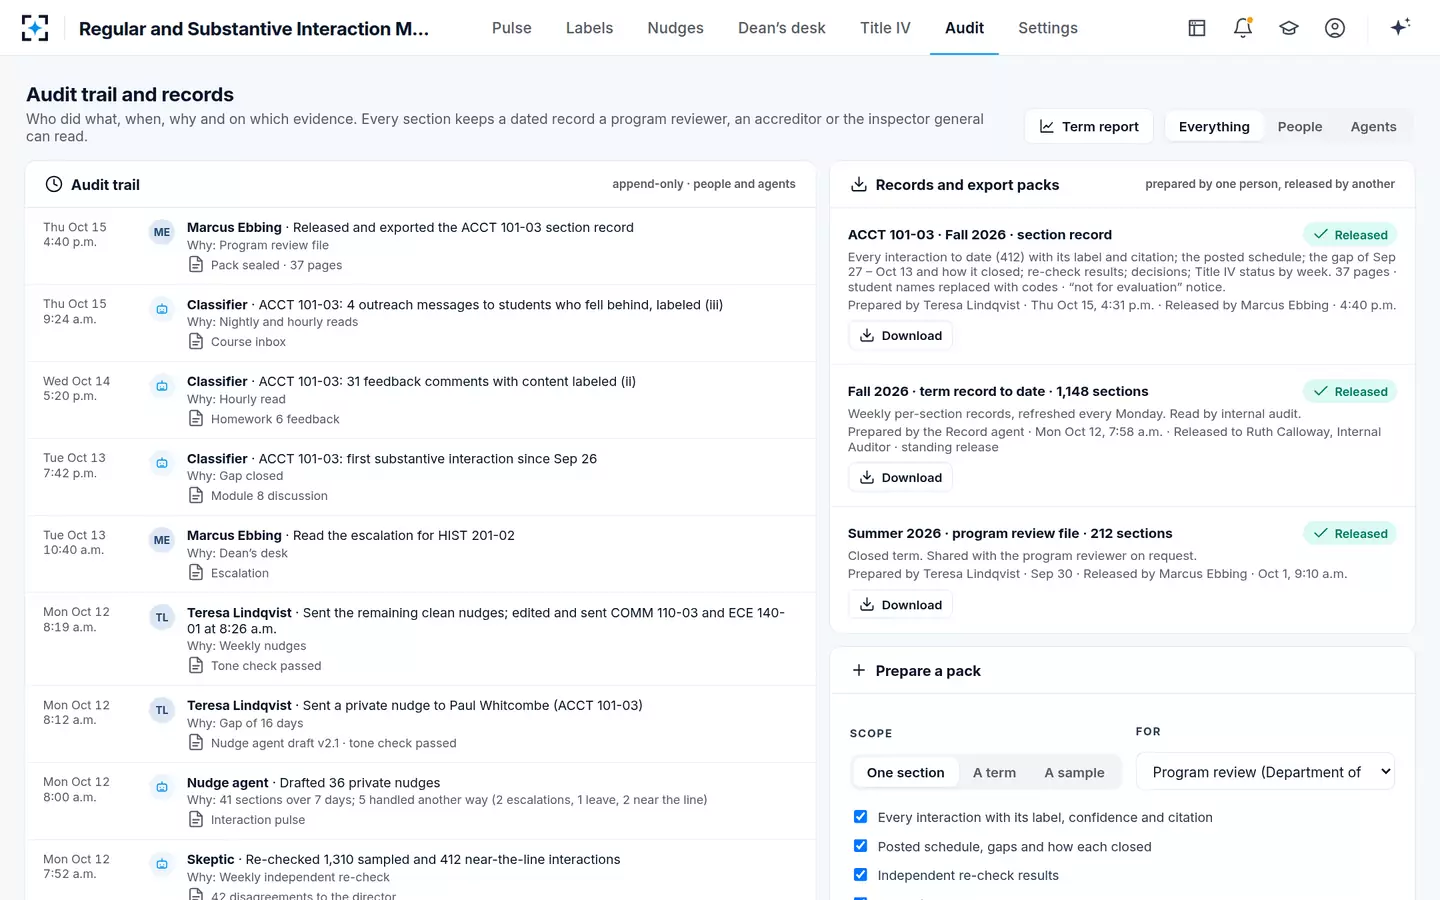Click the Classifier agent icon for feedback comments entry

[162, 386]
